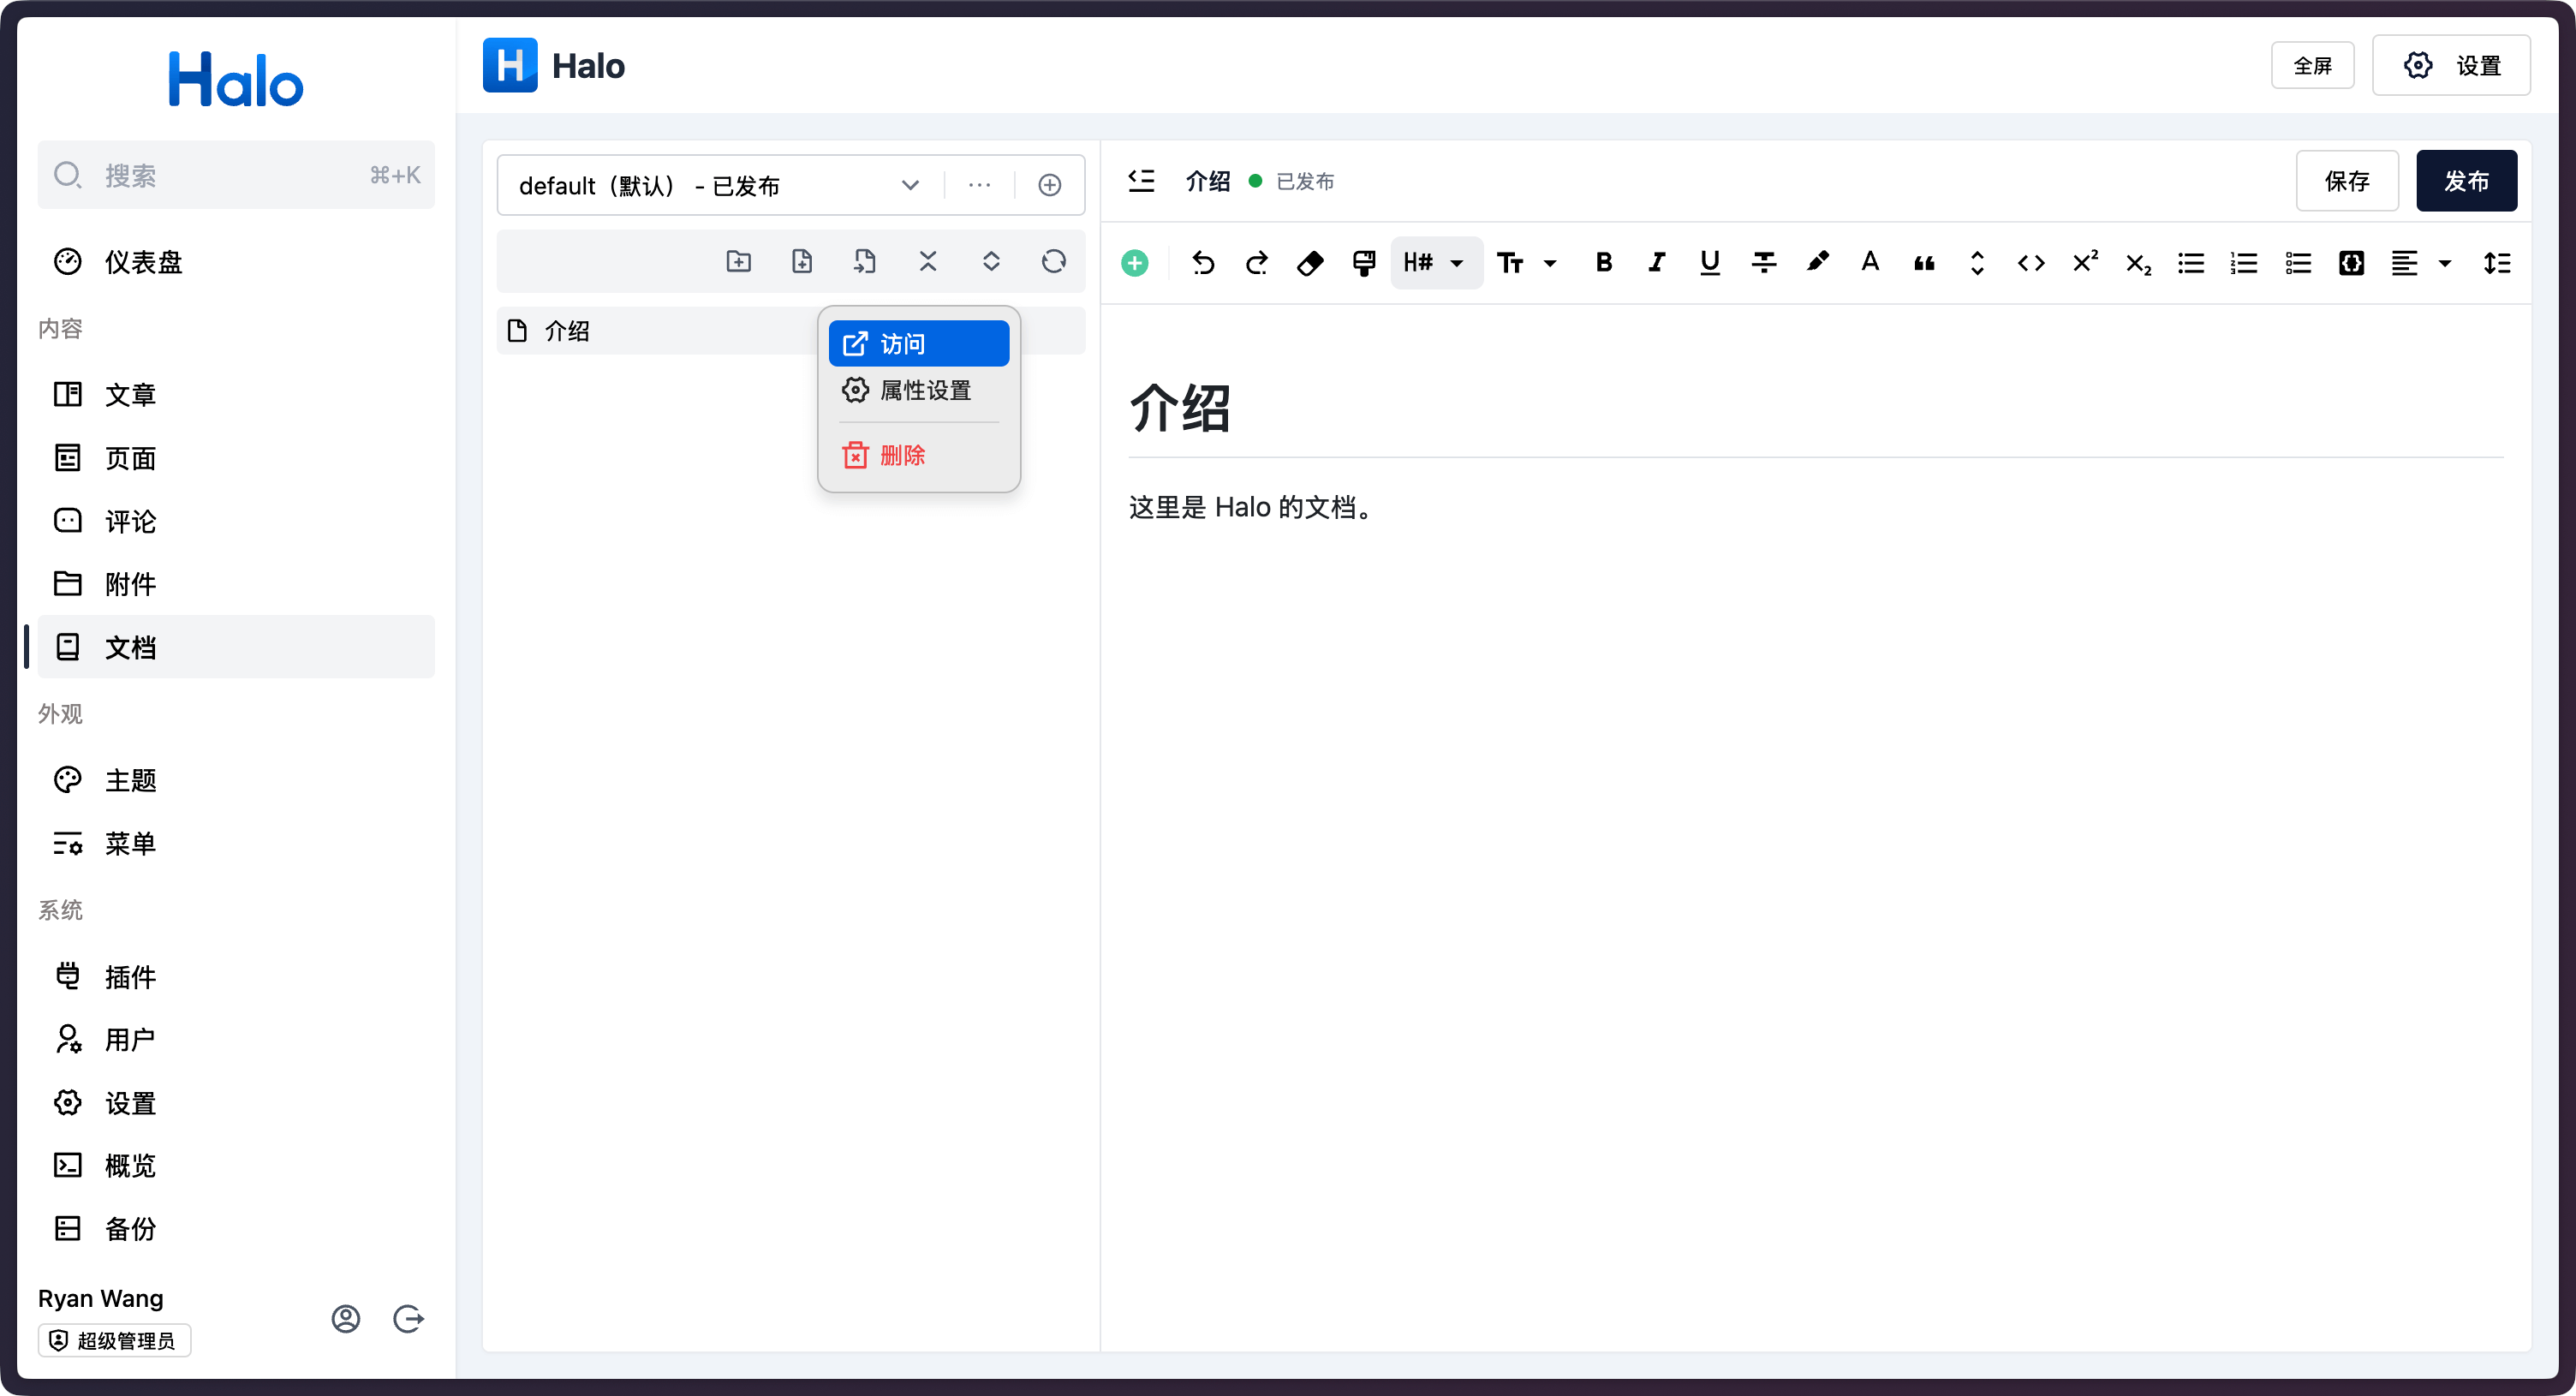Click the refresh icon in document tree toolbar

(1053, 262)
